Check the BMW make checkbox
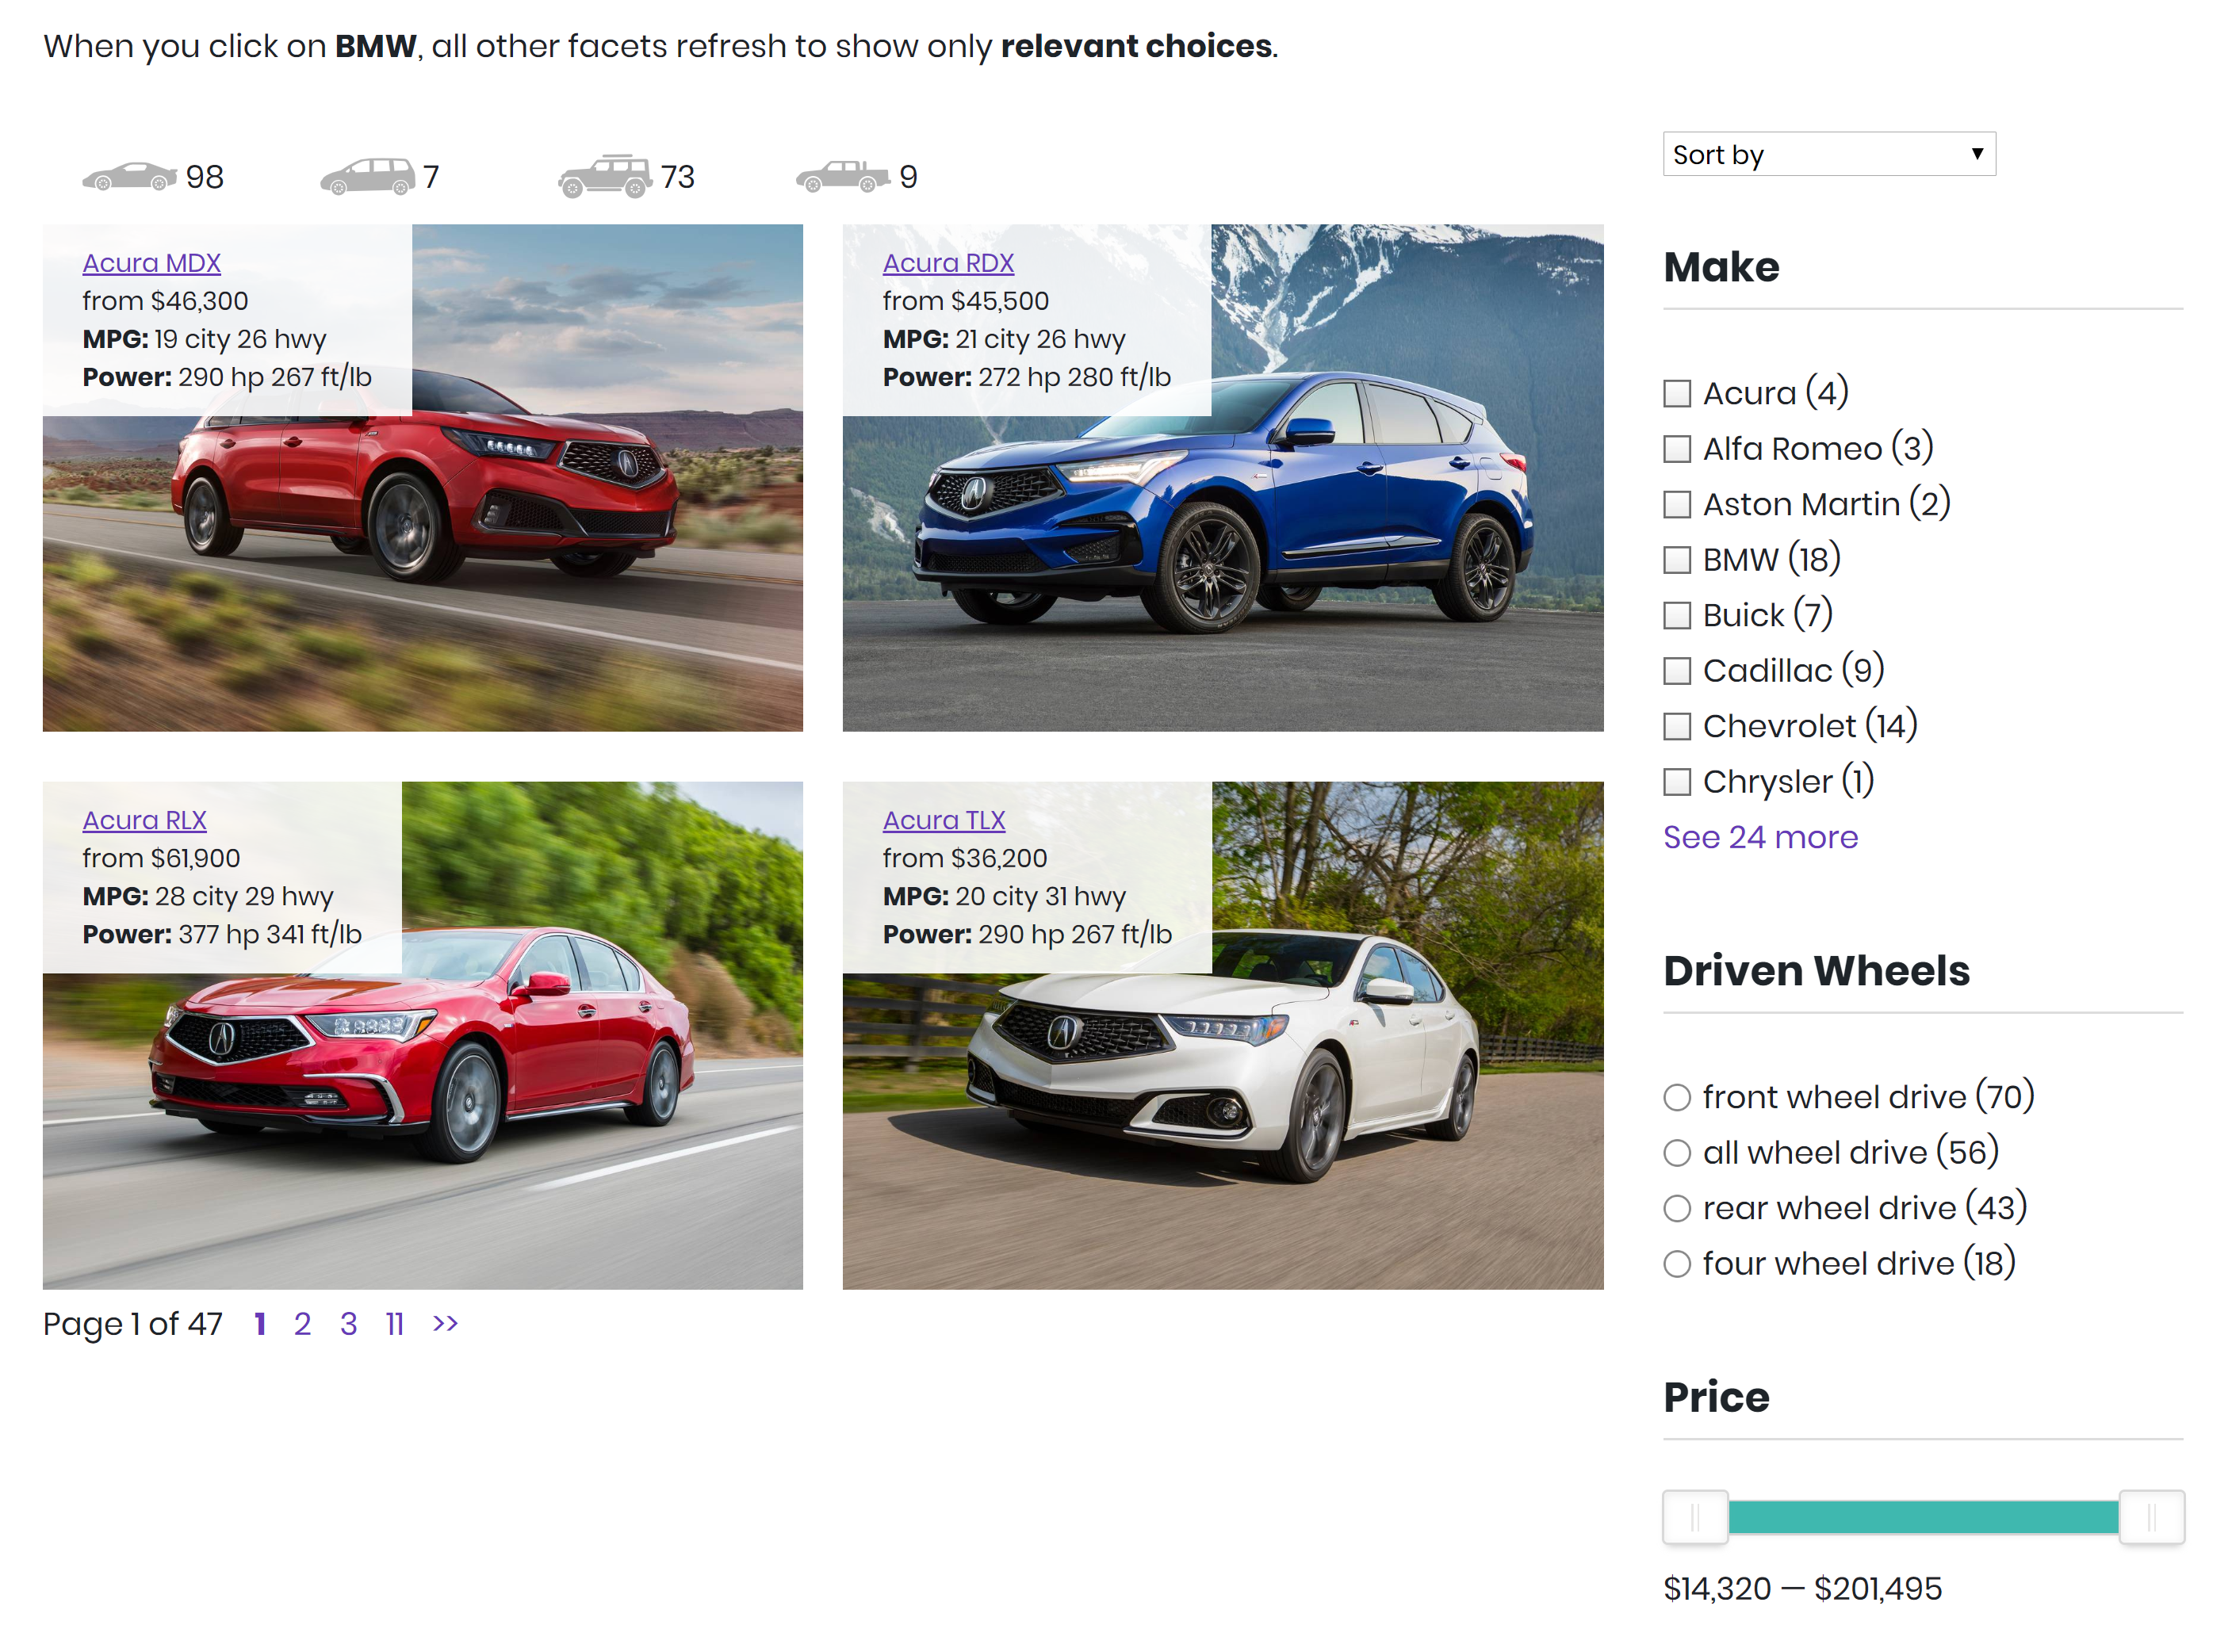This screenshot has width=2232, height=1652. 1677,560
